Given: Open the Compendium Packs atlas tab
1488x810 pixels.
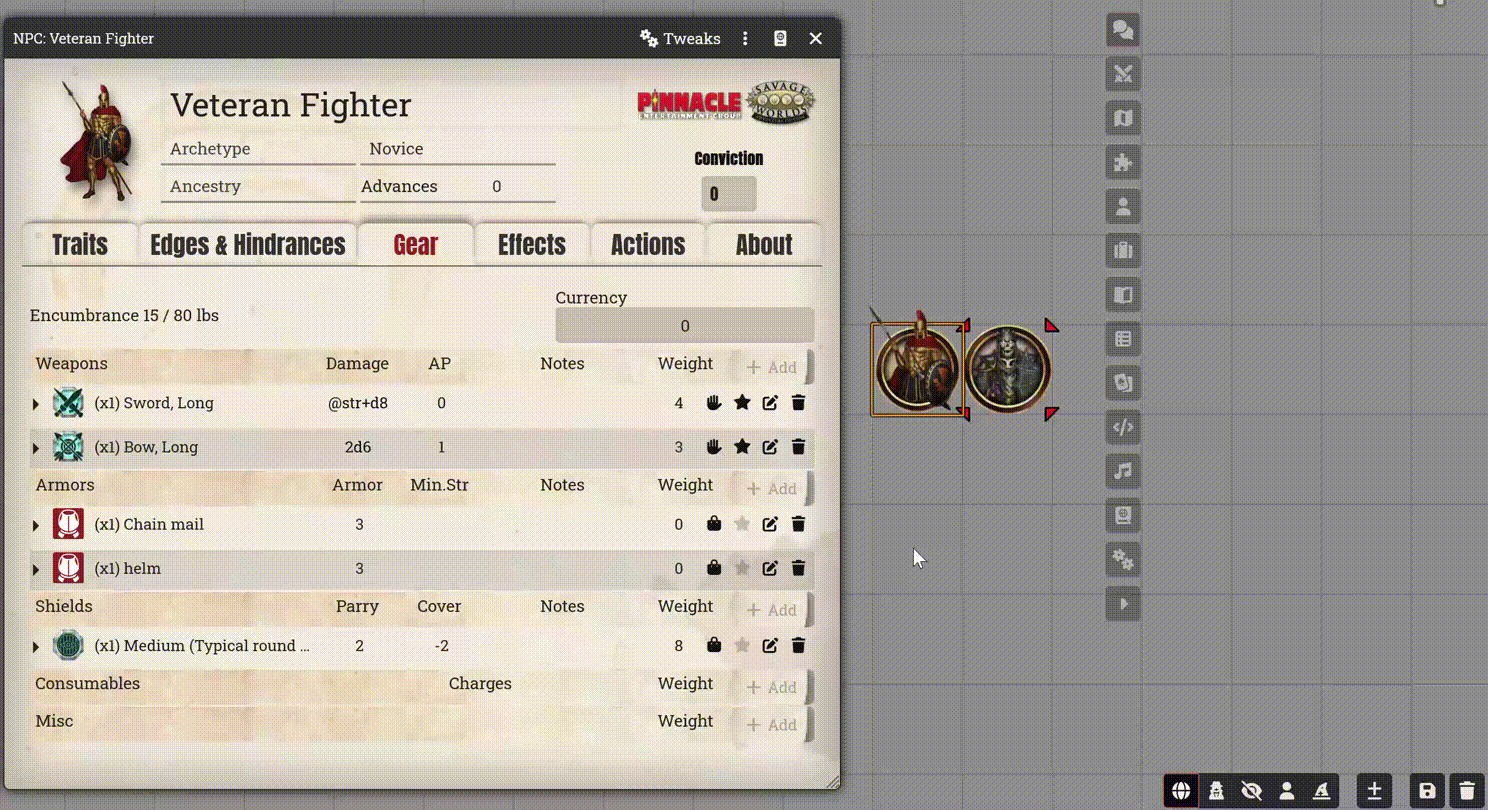Looking at the screenshot, I should [1123, 516].
